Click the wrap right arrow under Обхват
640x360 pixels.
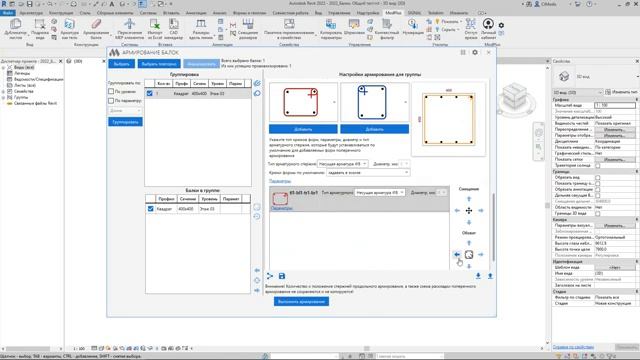pyautogui.click(x=481, y=254)
